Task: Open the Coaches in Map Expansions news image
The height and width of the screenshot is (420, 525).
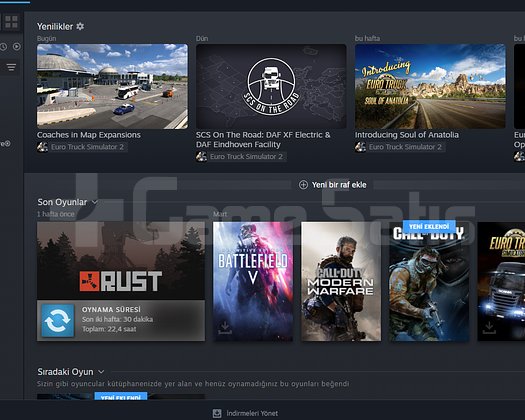Action: tap(112, 86)
